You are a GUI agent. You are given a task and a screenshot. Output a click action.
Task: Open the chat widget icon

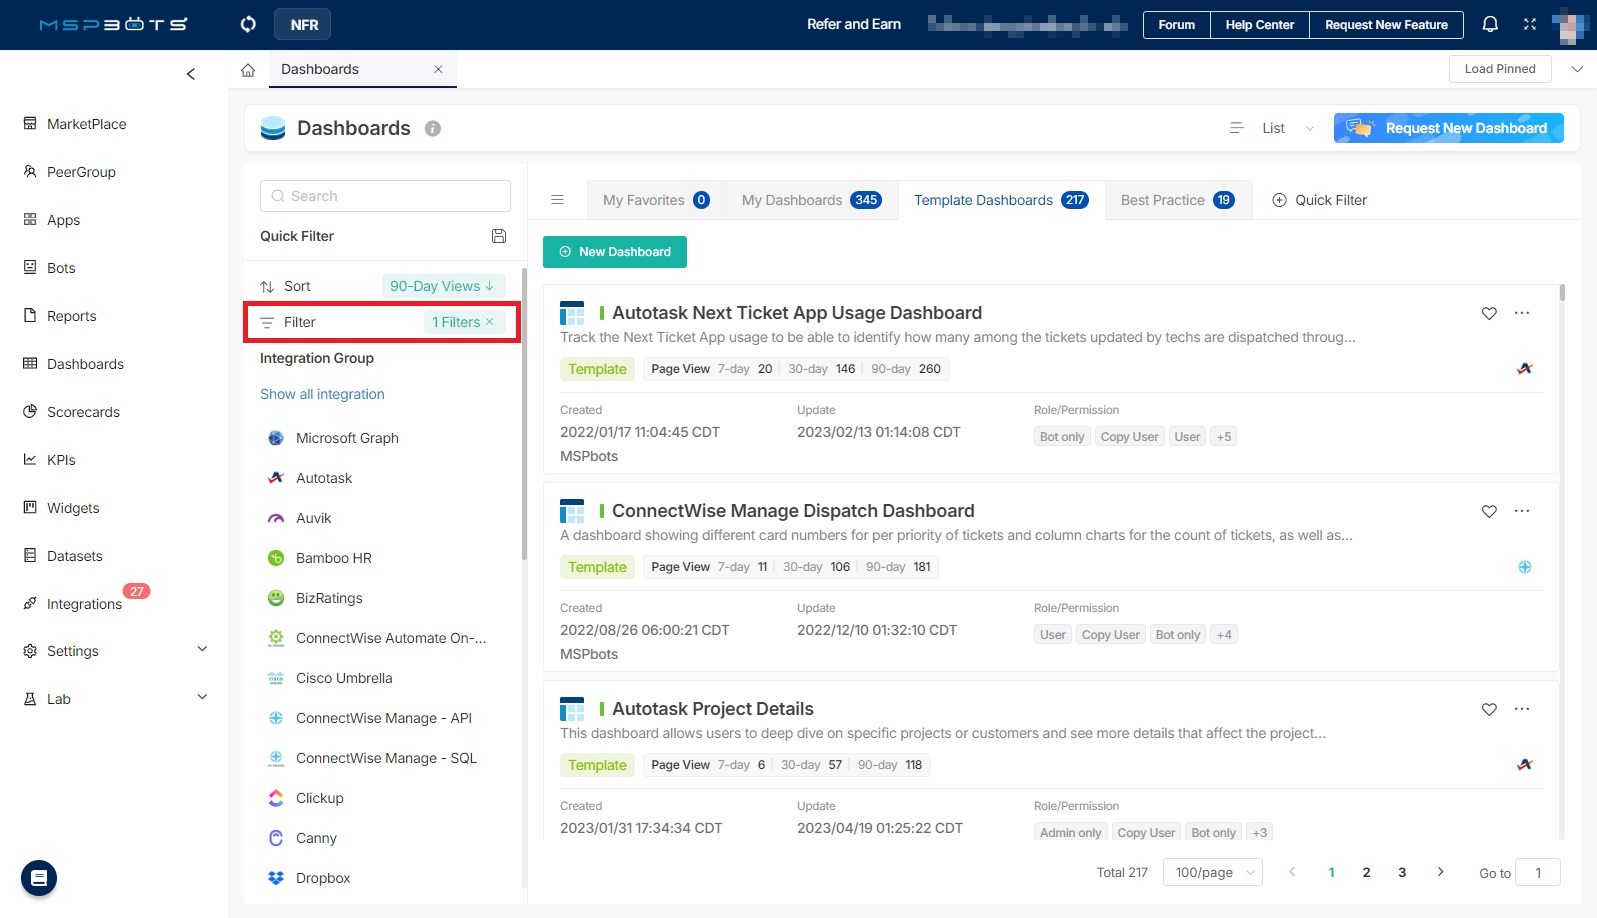[x=39, y=878]
